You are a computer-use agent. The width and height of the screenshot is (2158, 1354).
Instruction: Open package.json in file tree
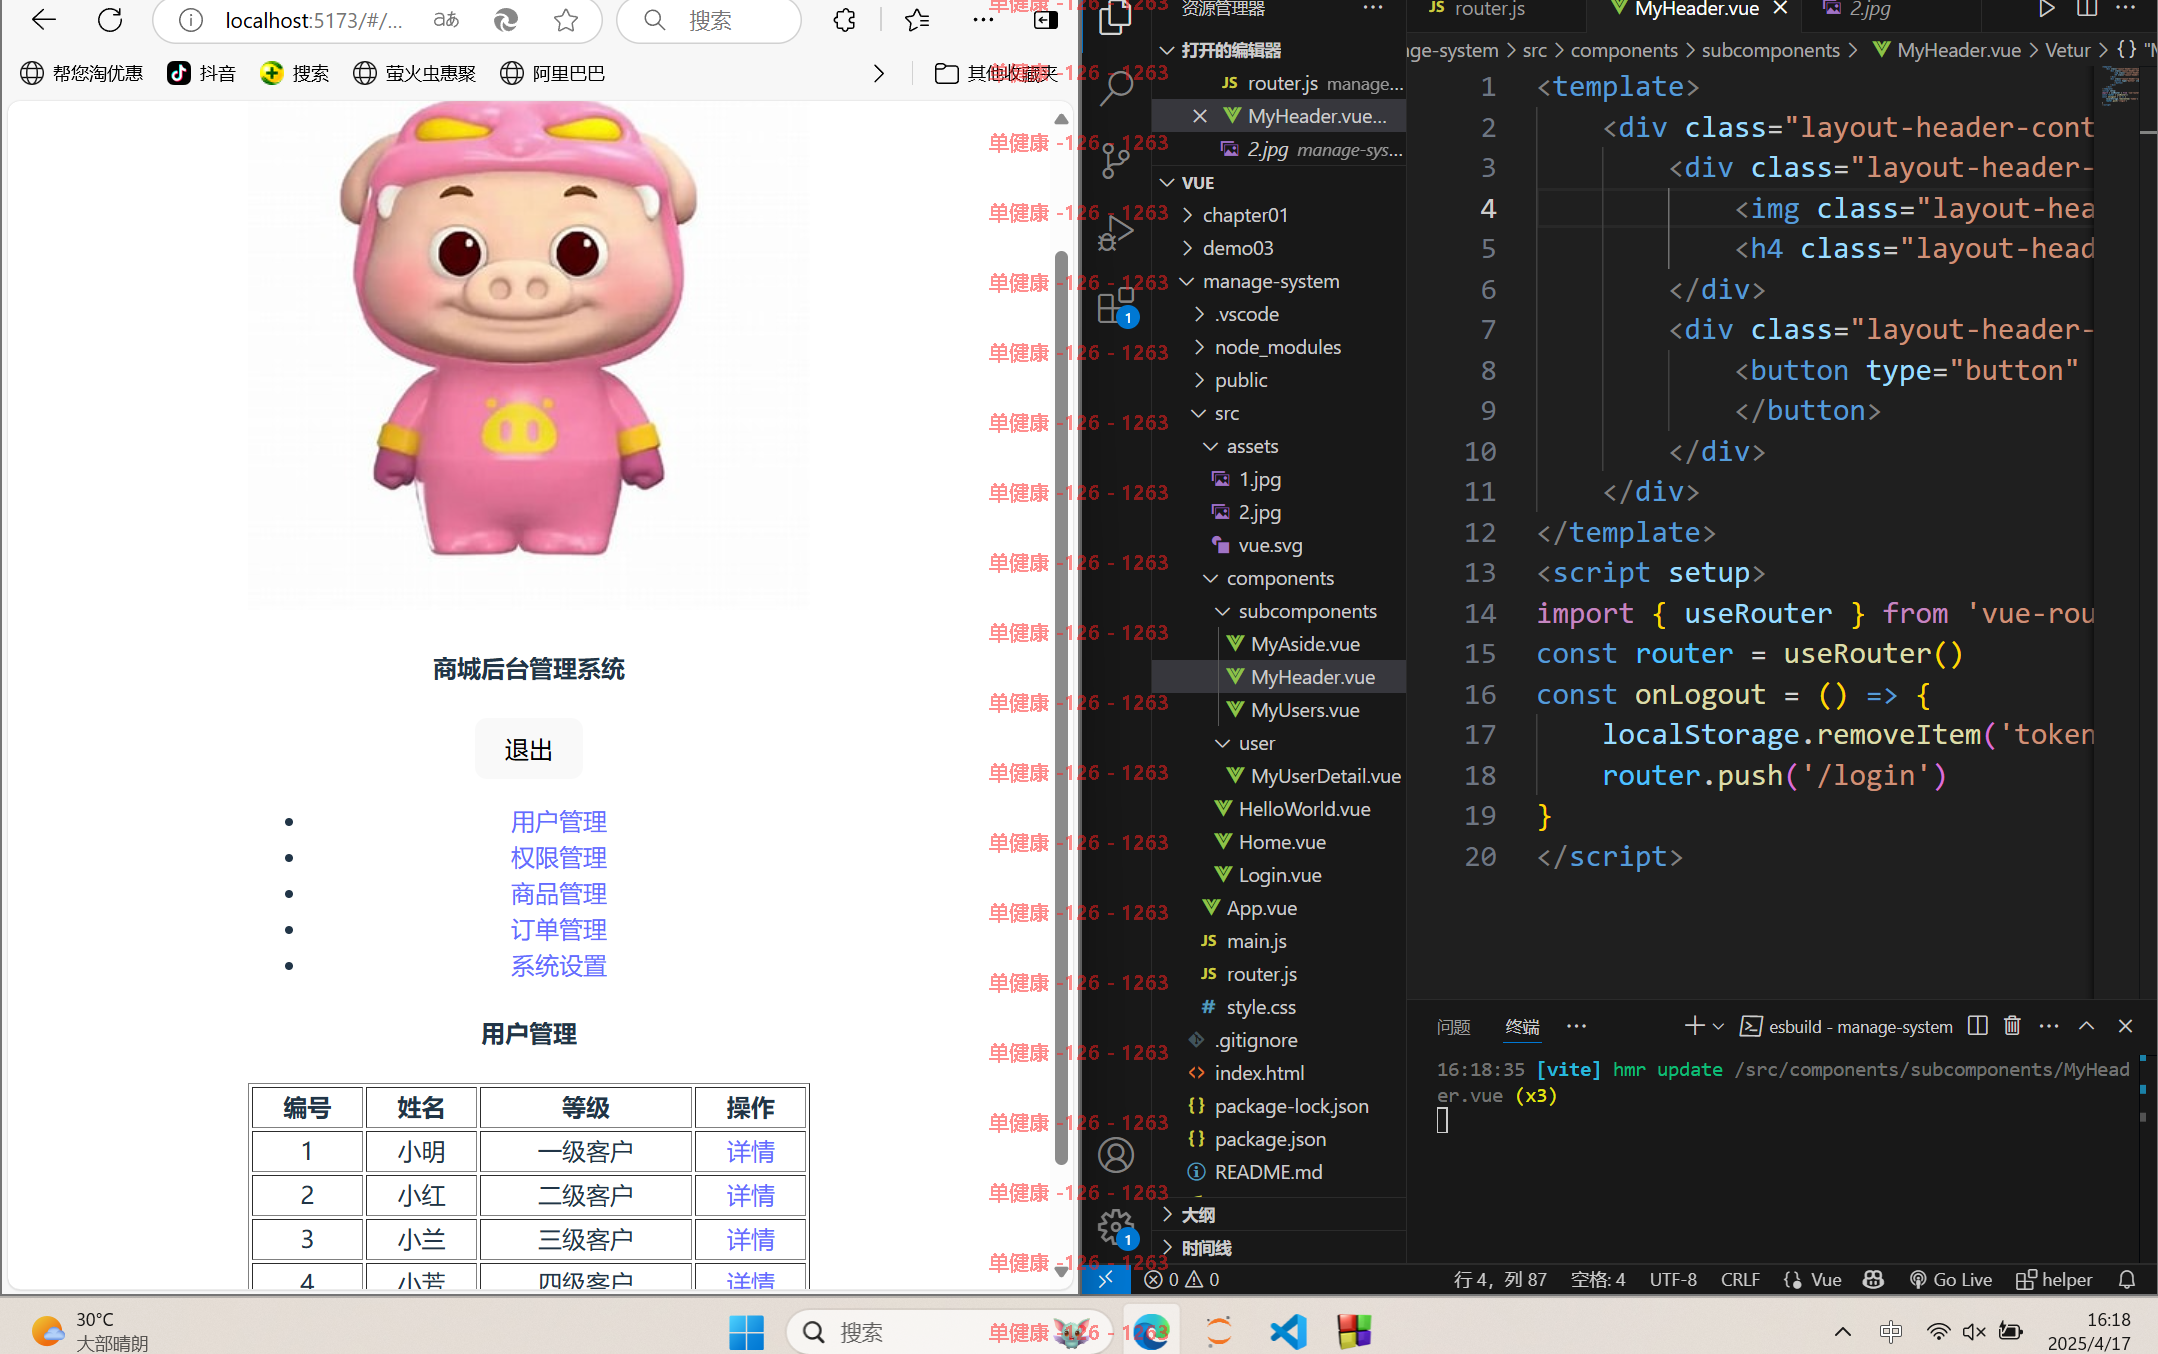click(1270, 1139)
